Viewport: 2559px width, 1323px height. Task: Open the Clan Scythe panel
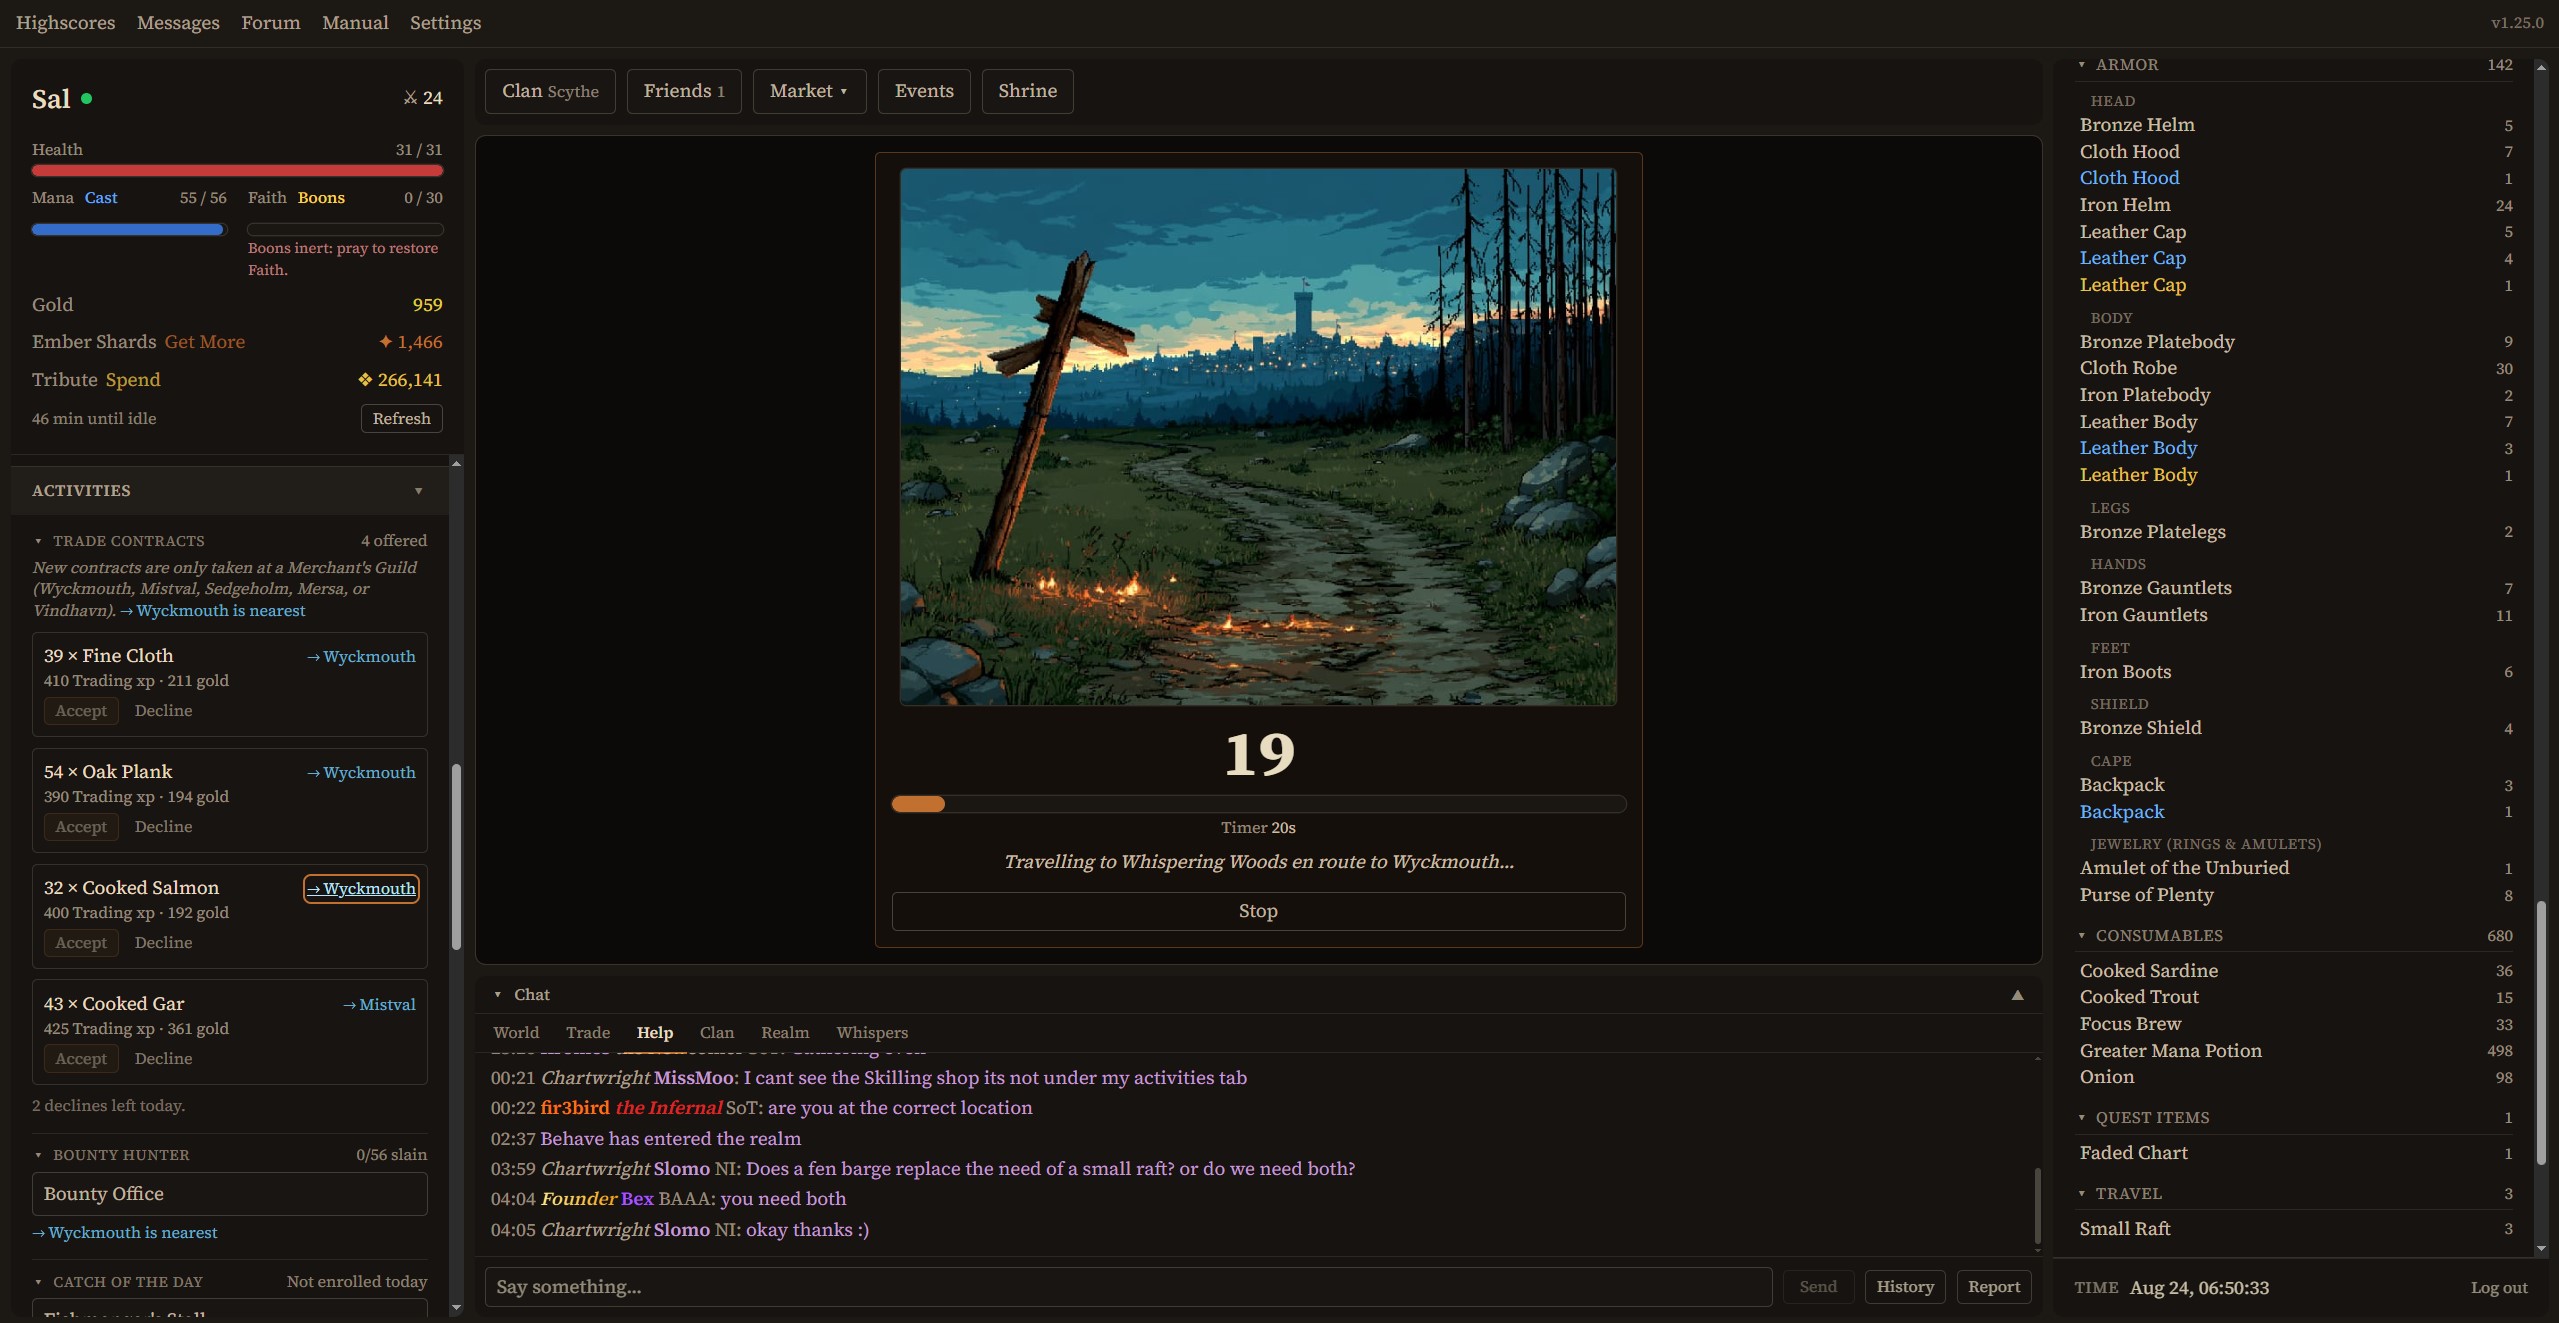click(550, 91)
